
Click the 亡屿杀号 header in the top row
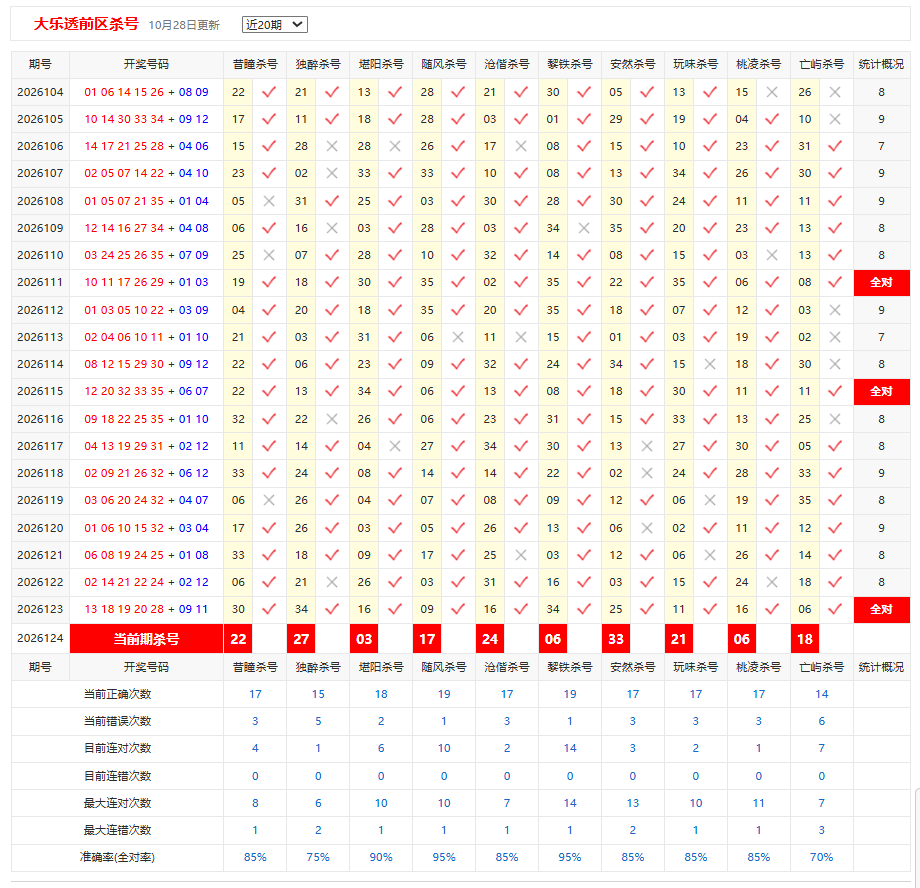[821, 65]
